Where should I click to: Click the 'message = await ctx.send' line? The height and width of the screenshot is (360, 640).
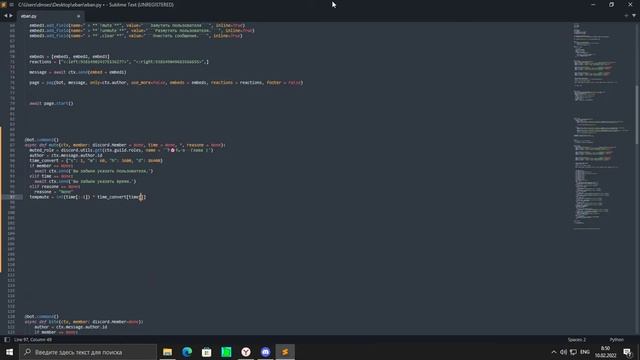(78, 72)
